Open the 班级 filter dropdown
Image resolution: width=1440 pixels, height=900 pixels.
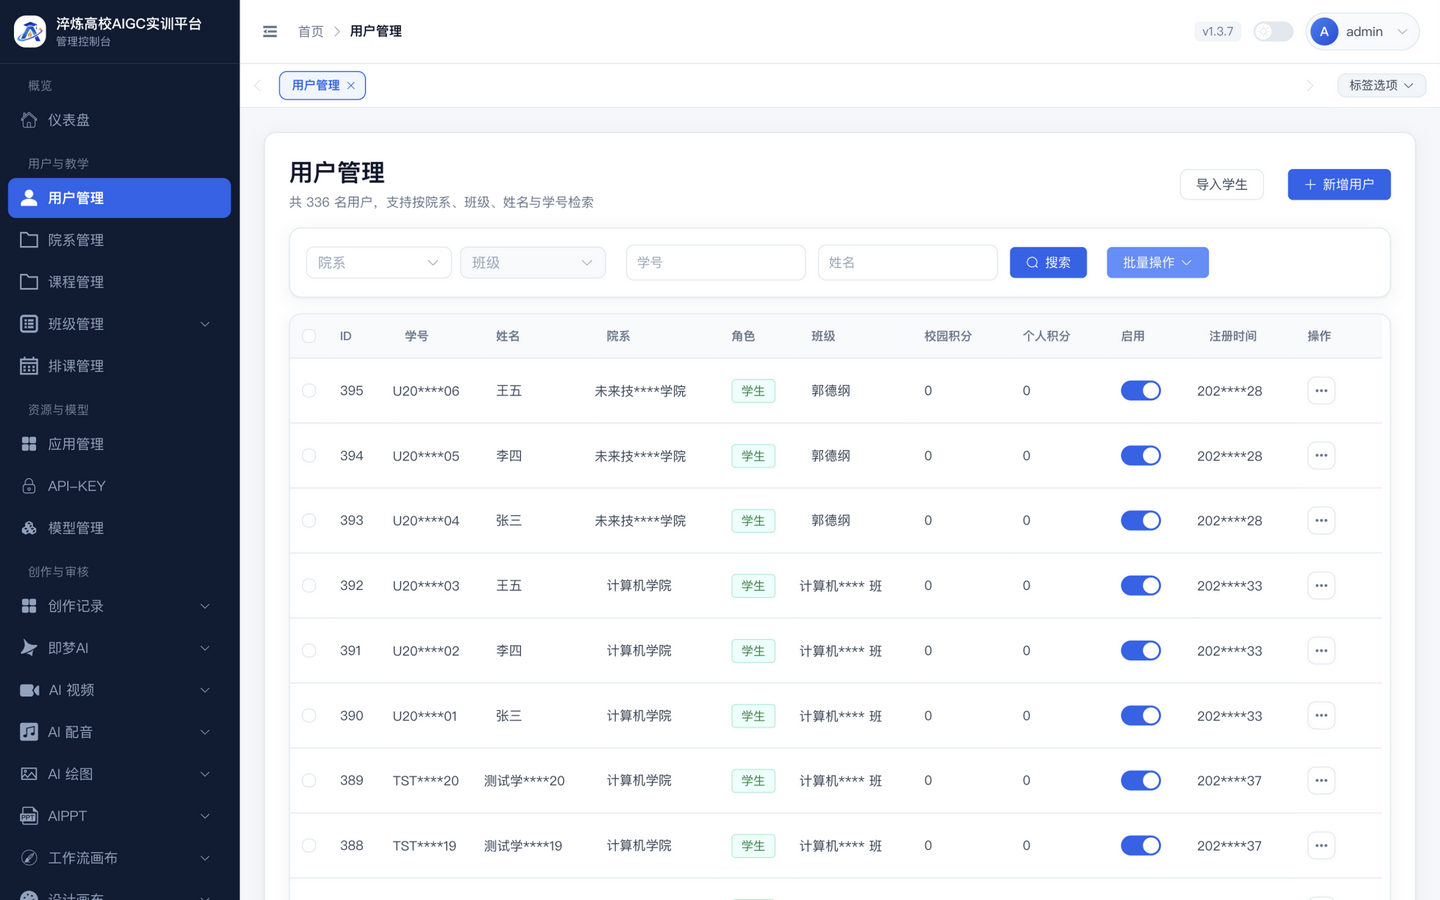tap(533, 263)
